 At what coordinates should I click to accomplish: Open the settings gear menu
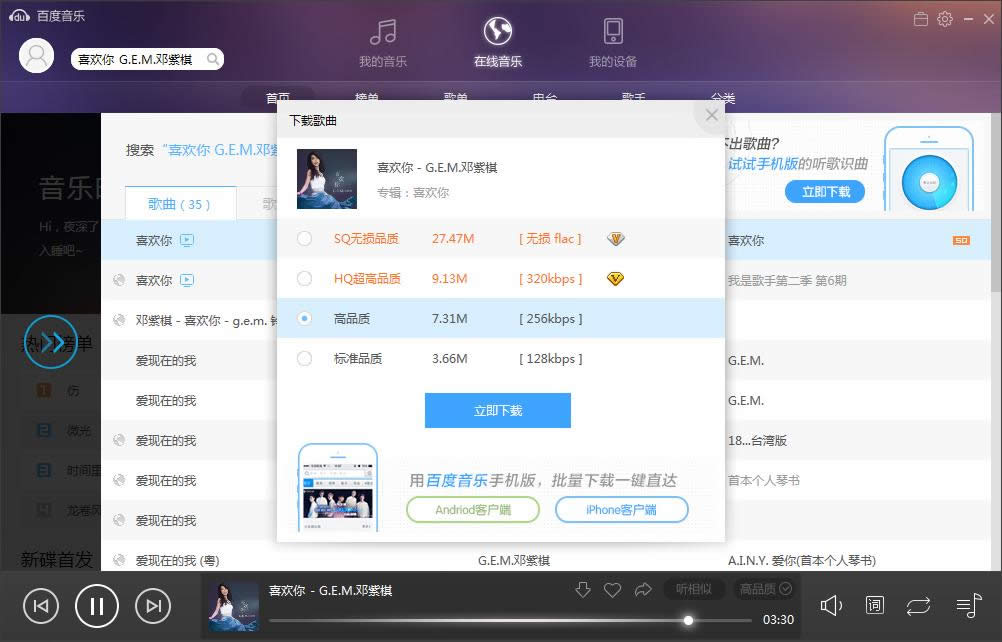pos(943,18)
